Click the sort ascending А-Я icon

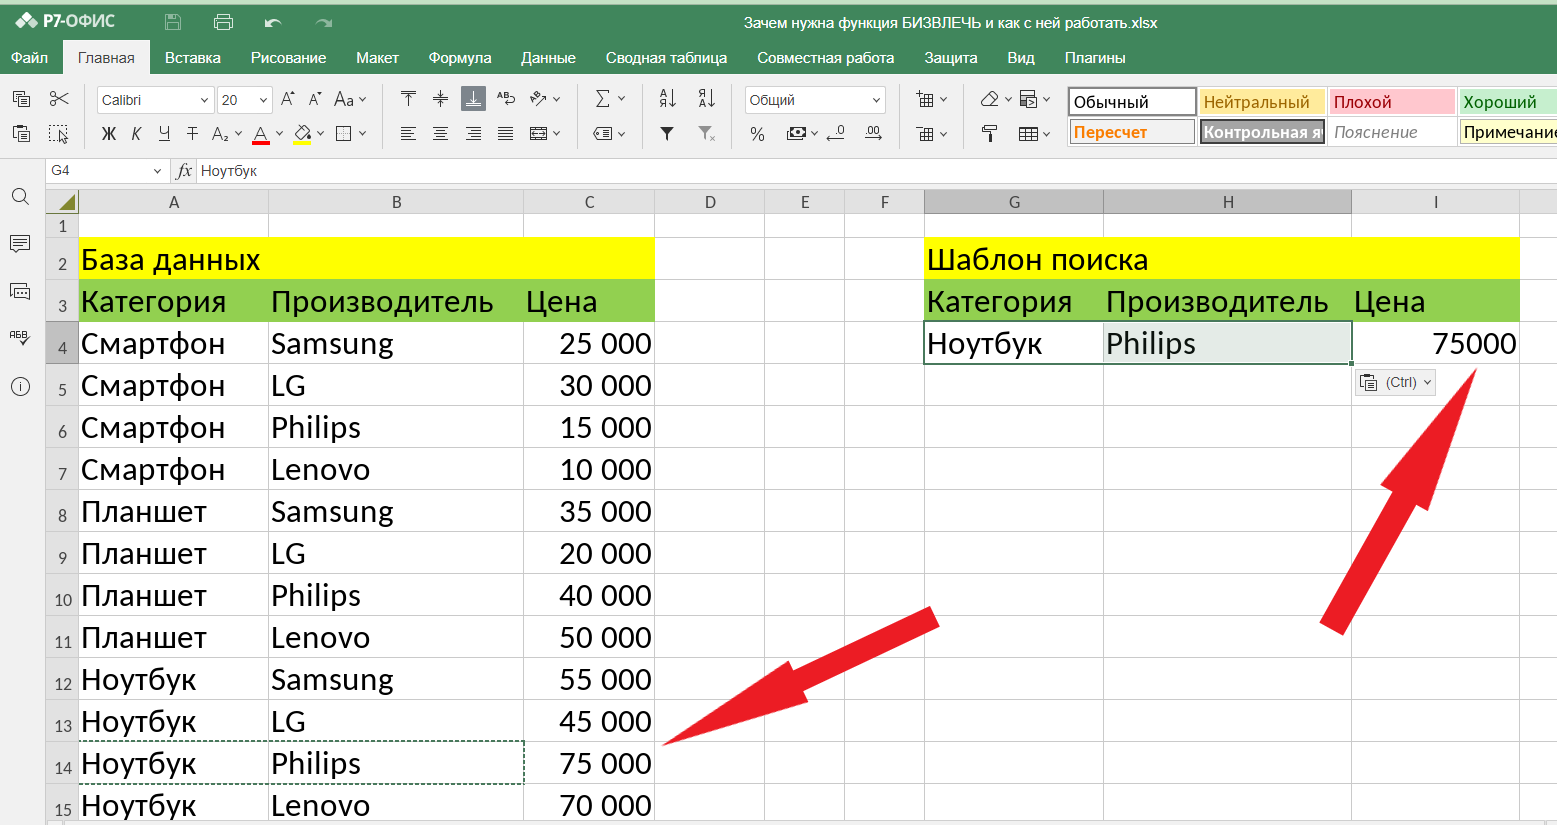[x=668, y=99]
